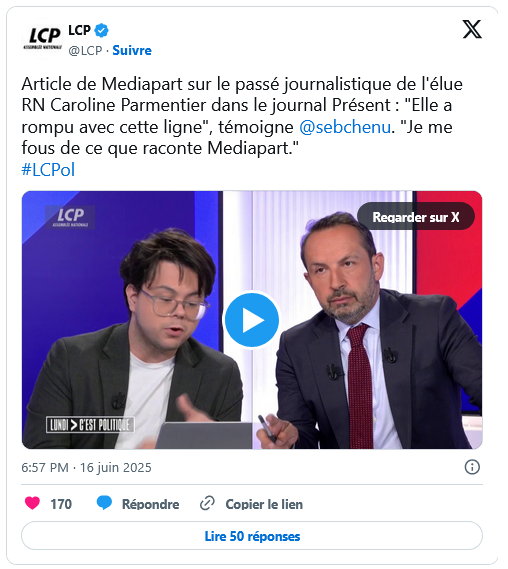Select Copier le lien
Image resolution: width=508 pixels, height=569 pixels.
tap(264, 504)
